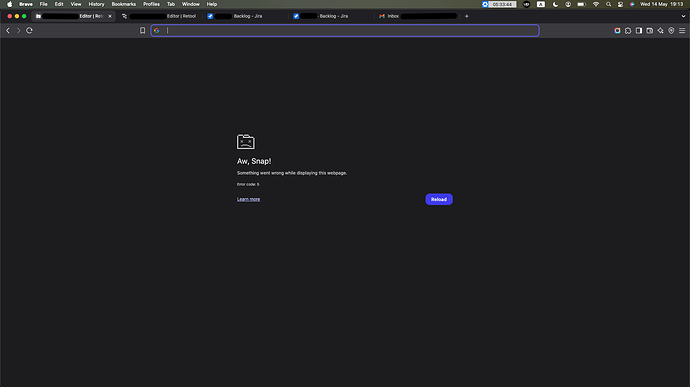Go back using the back arrow
The height and width of the screenshot is (387, 690).
[x=8, y=30]
